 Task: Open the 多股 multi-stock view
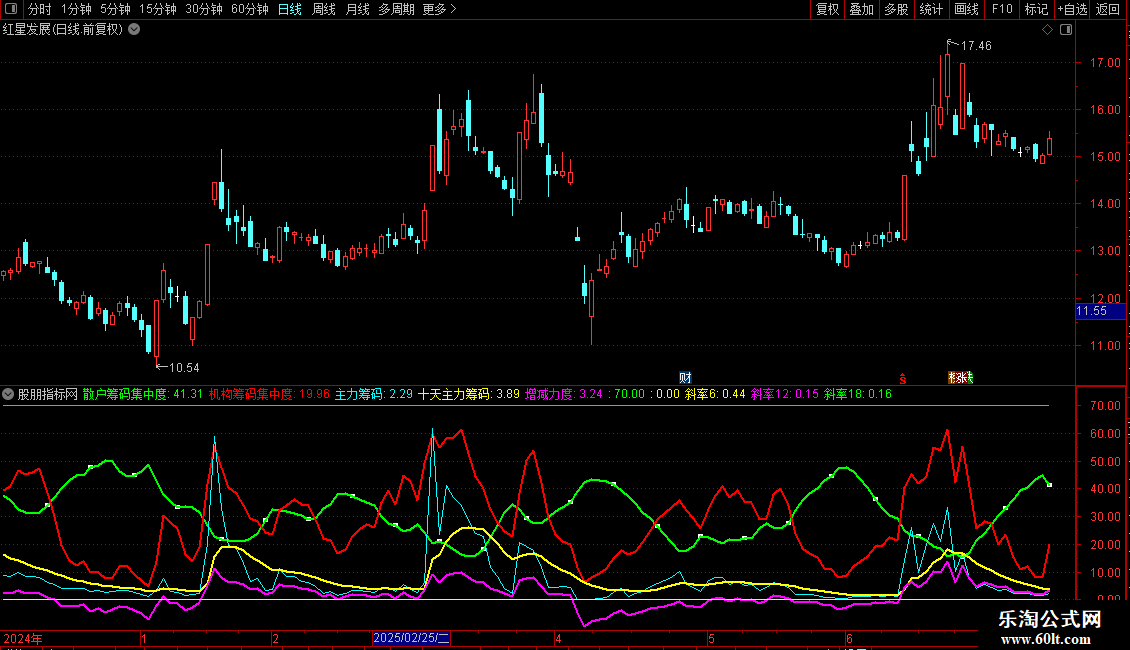(897, 9)
